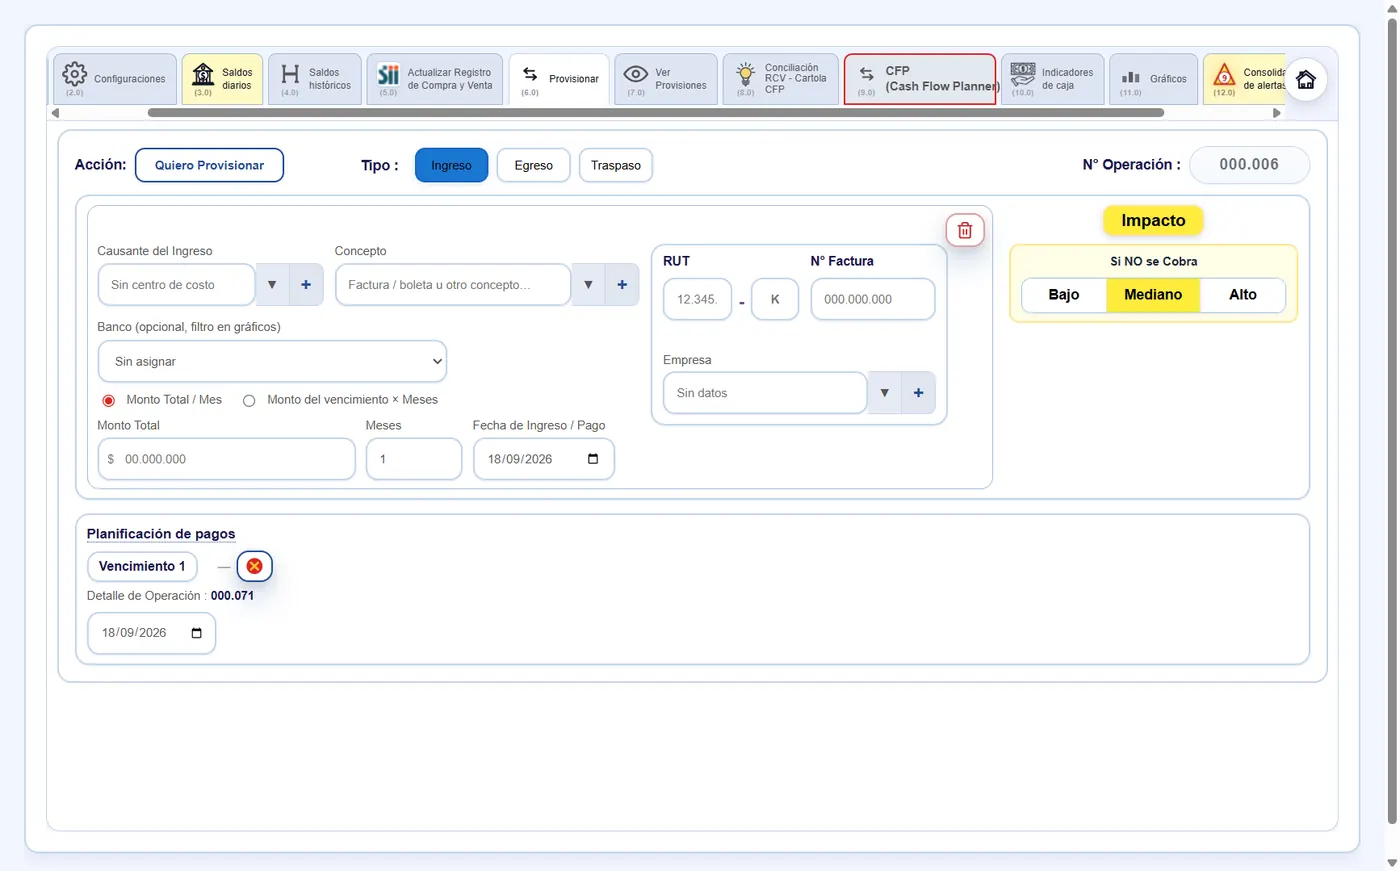Open Indicadores de caja icon

pyautogui.click(x=1022, y=74)
